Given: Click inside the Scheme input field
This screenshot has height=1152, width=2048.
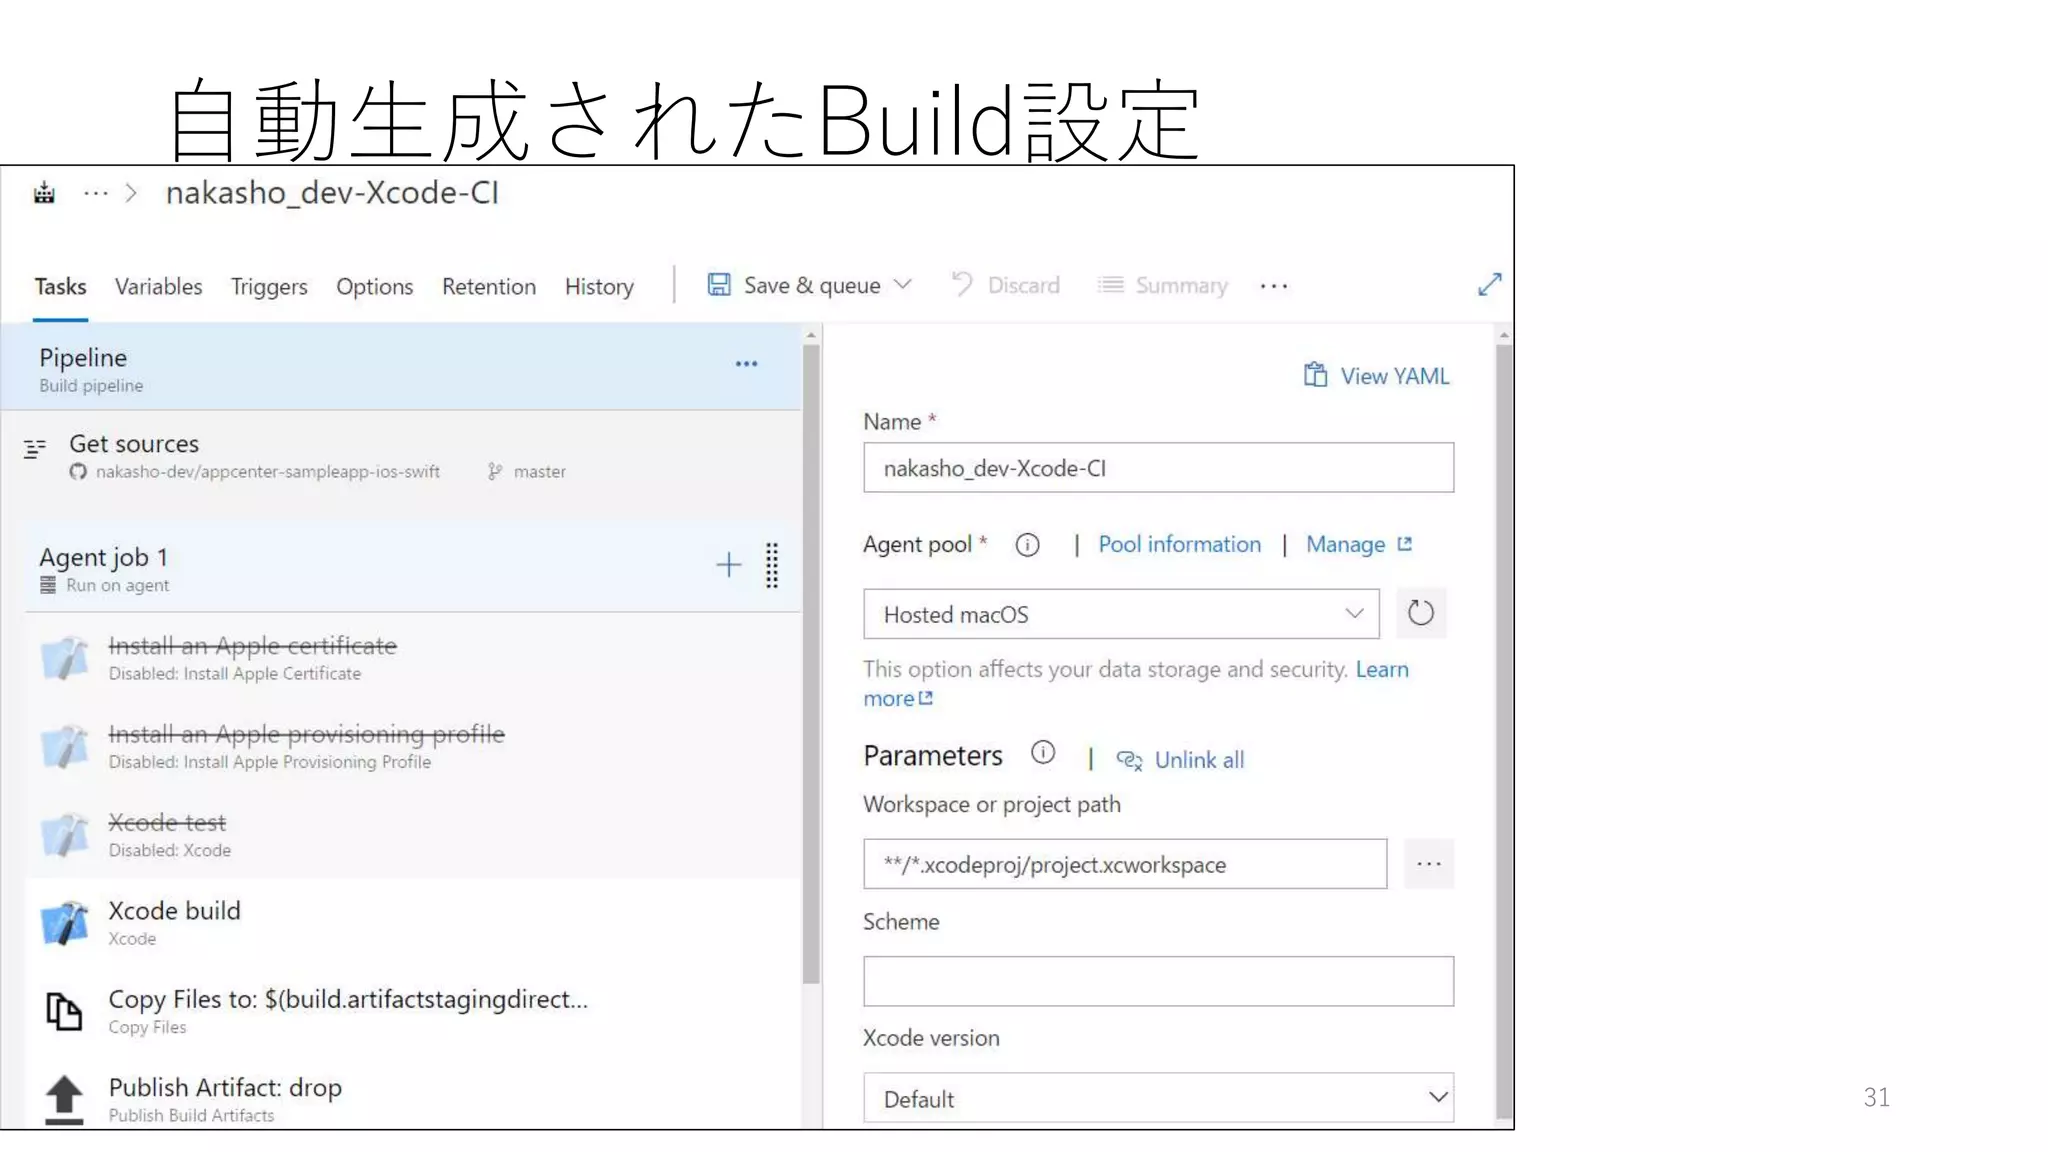Looking at the screenshot, I should [1157, 981].
